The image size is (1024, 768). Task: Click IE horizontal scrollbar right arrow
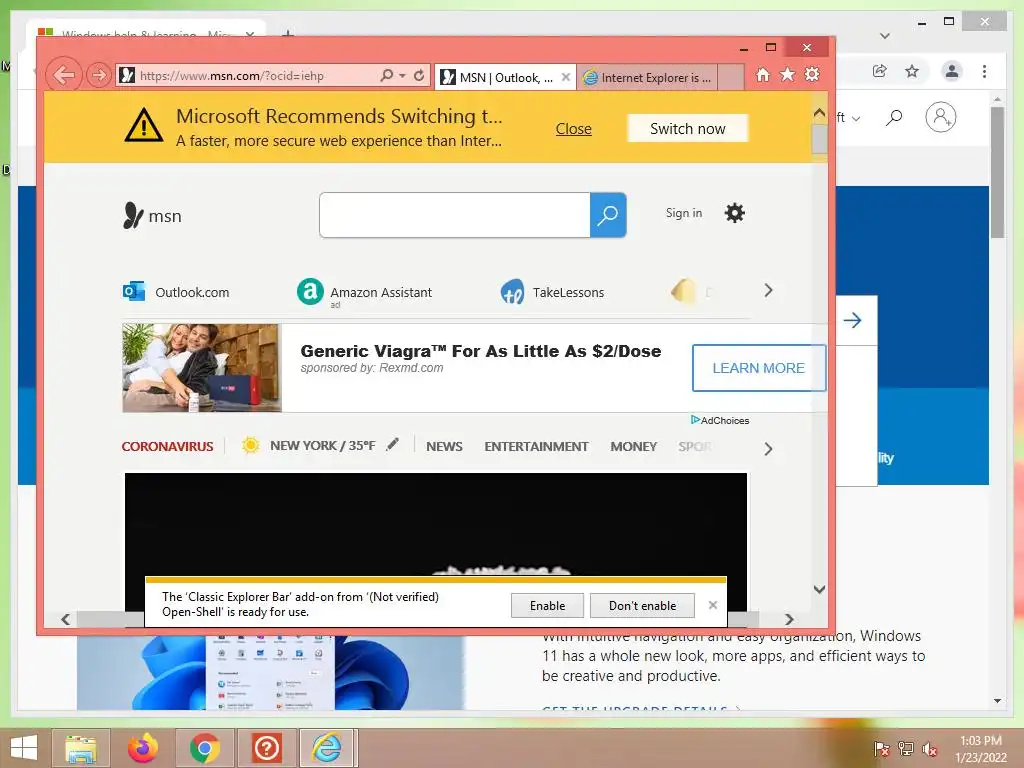(x=790, y=619)
